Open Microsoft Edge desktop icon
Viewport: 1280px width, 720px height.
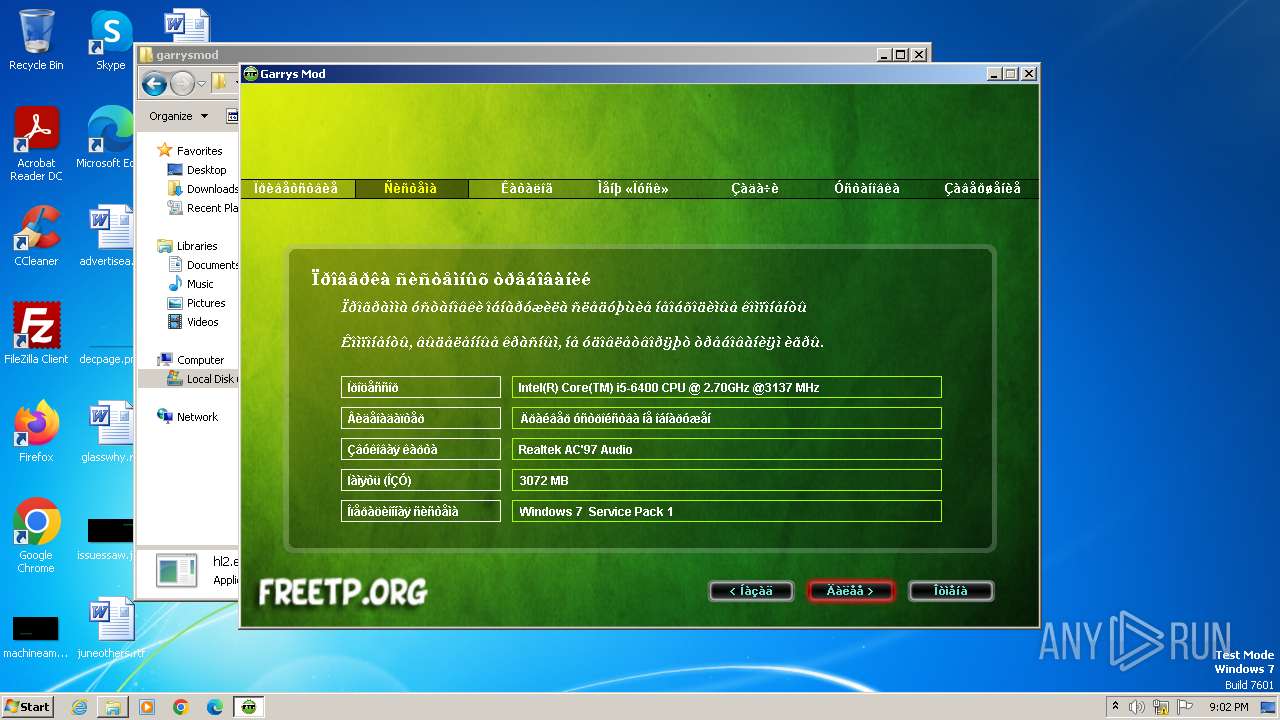pyautogui.click(x=108, y=138)
